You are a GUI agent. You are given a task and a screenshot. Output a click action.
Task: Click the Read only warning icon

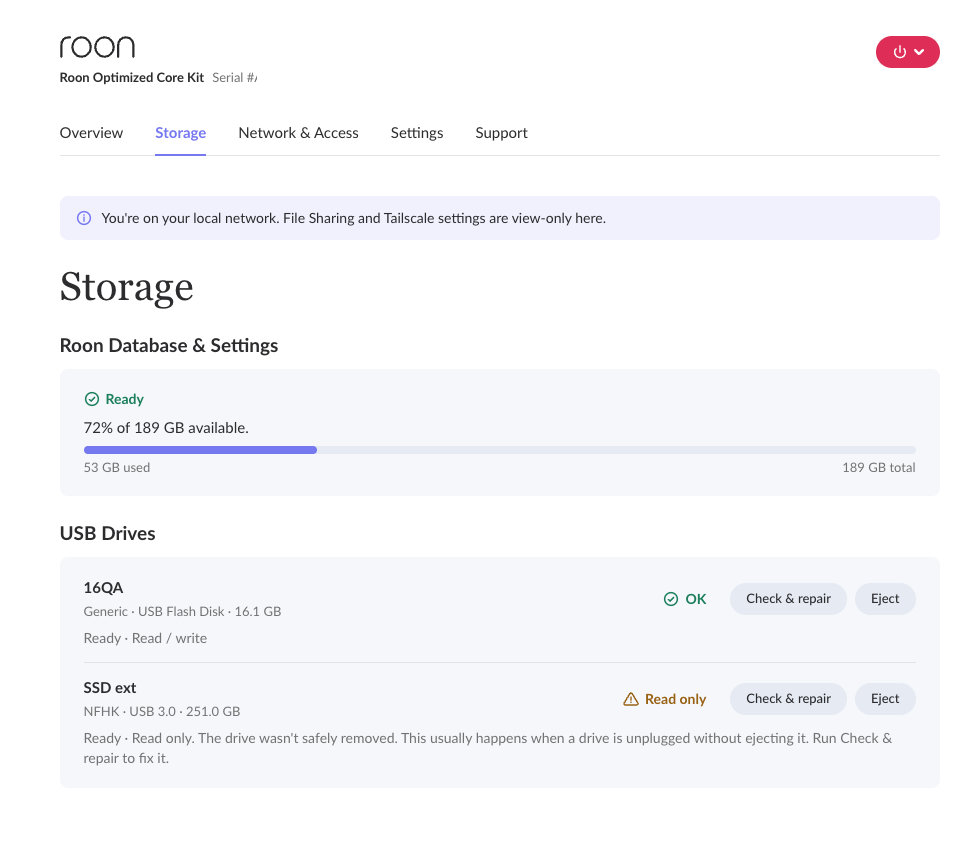(x=631, y=699)
